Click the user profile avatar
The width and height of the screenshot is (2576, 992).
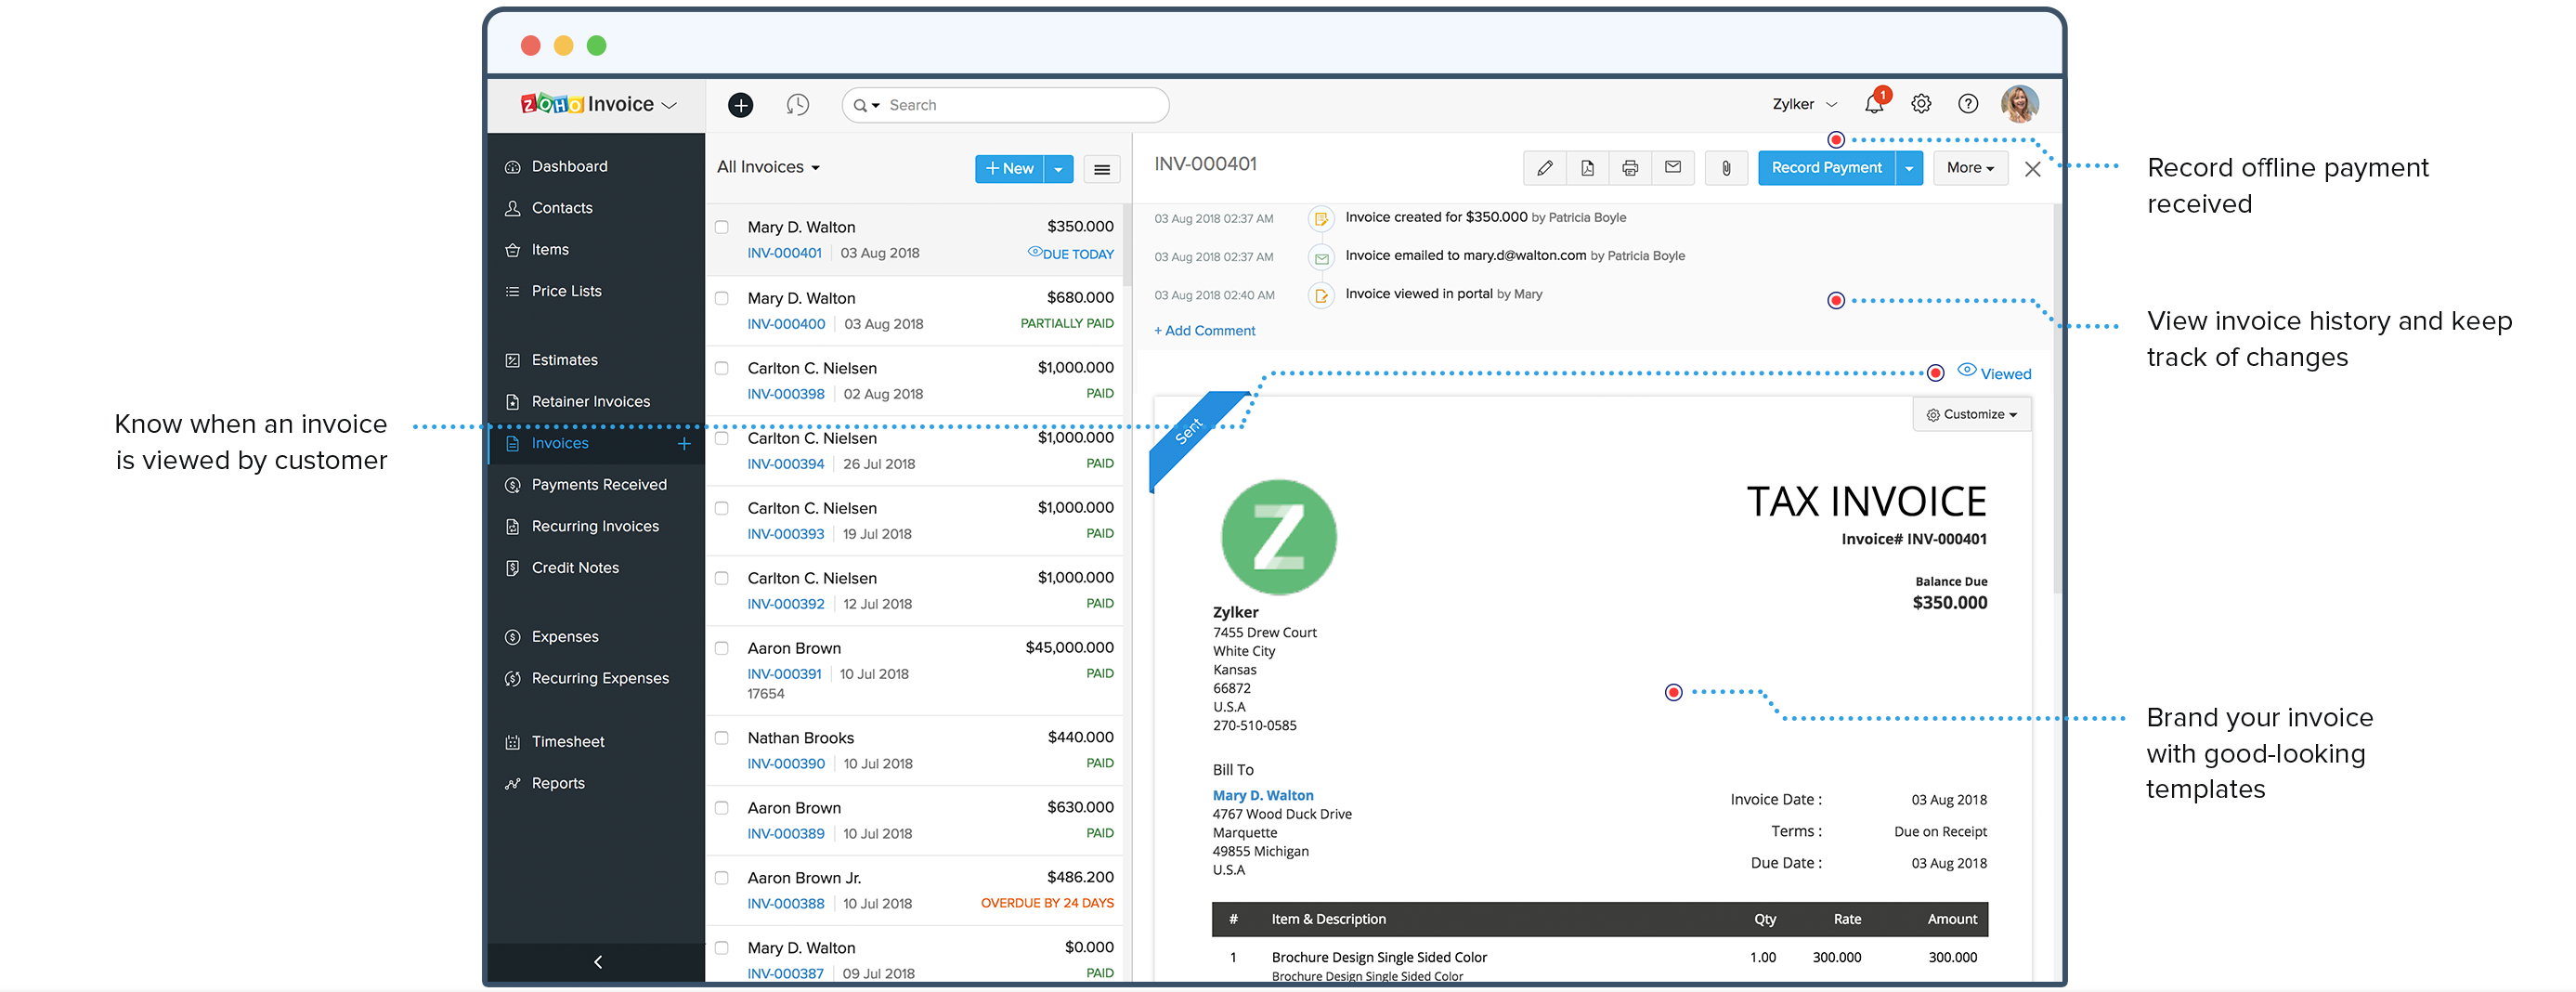pyautogui.click(x=2019, y=104)
